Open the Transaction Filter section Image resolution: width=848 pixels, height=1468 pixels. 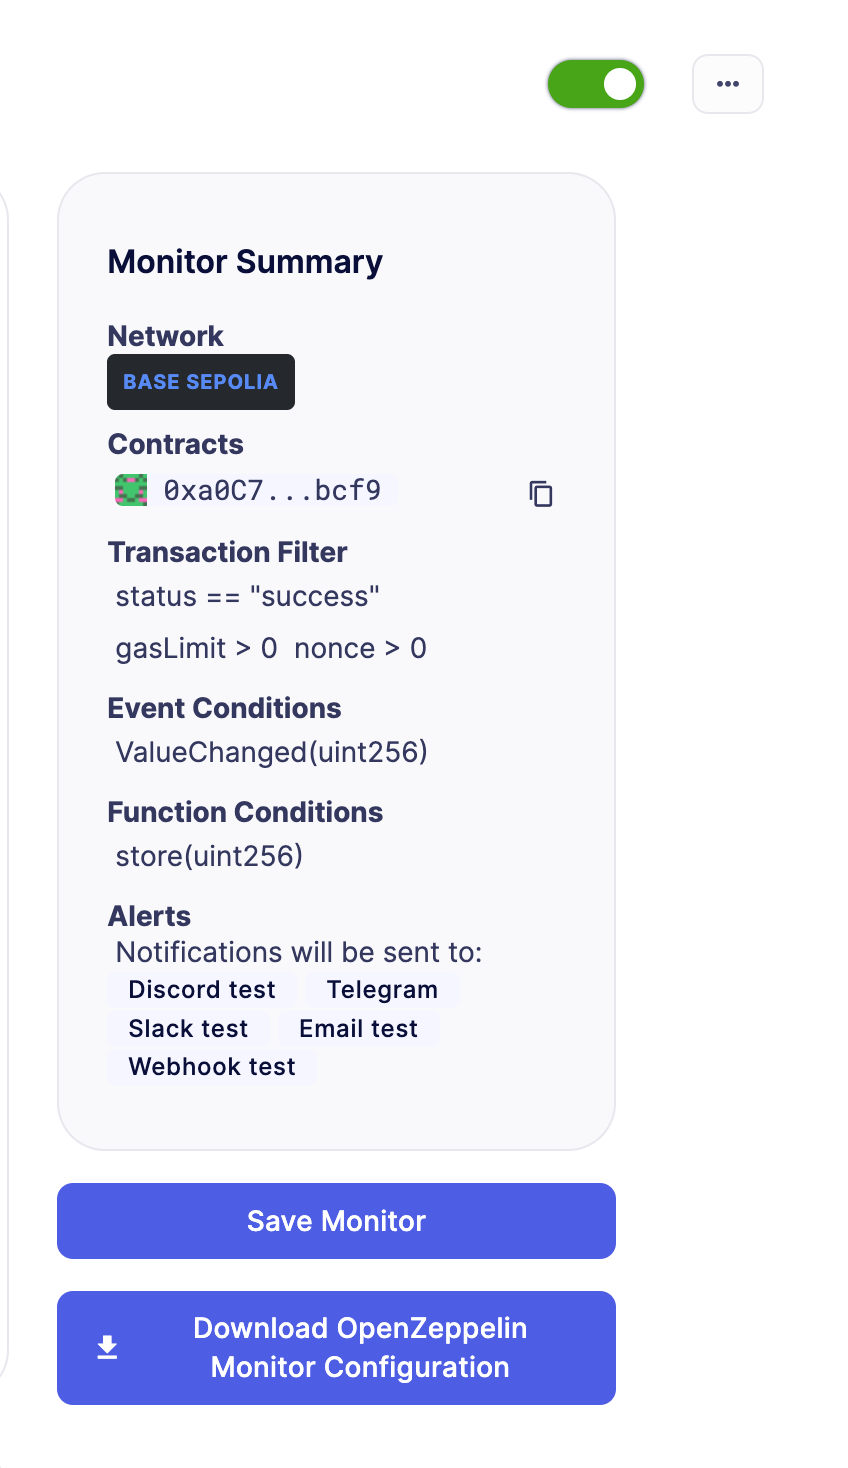click(x=227, y=551)
